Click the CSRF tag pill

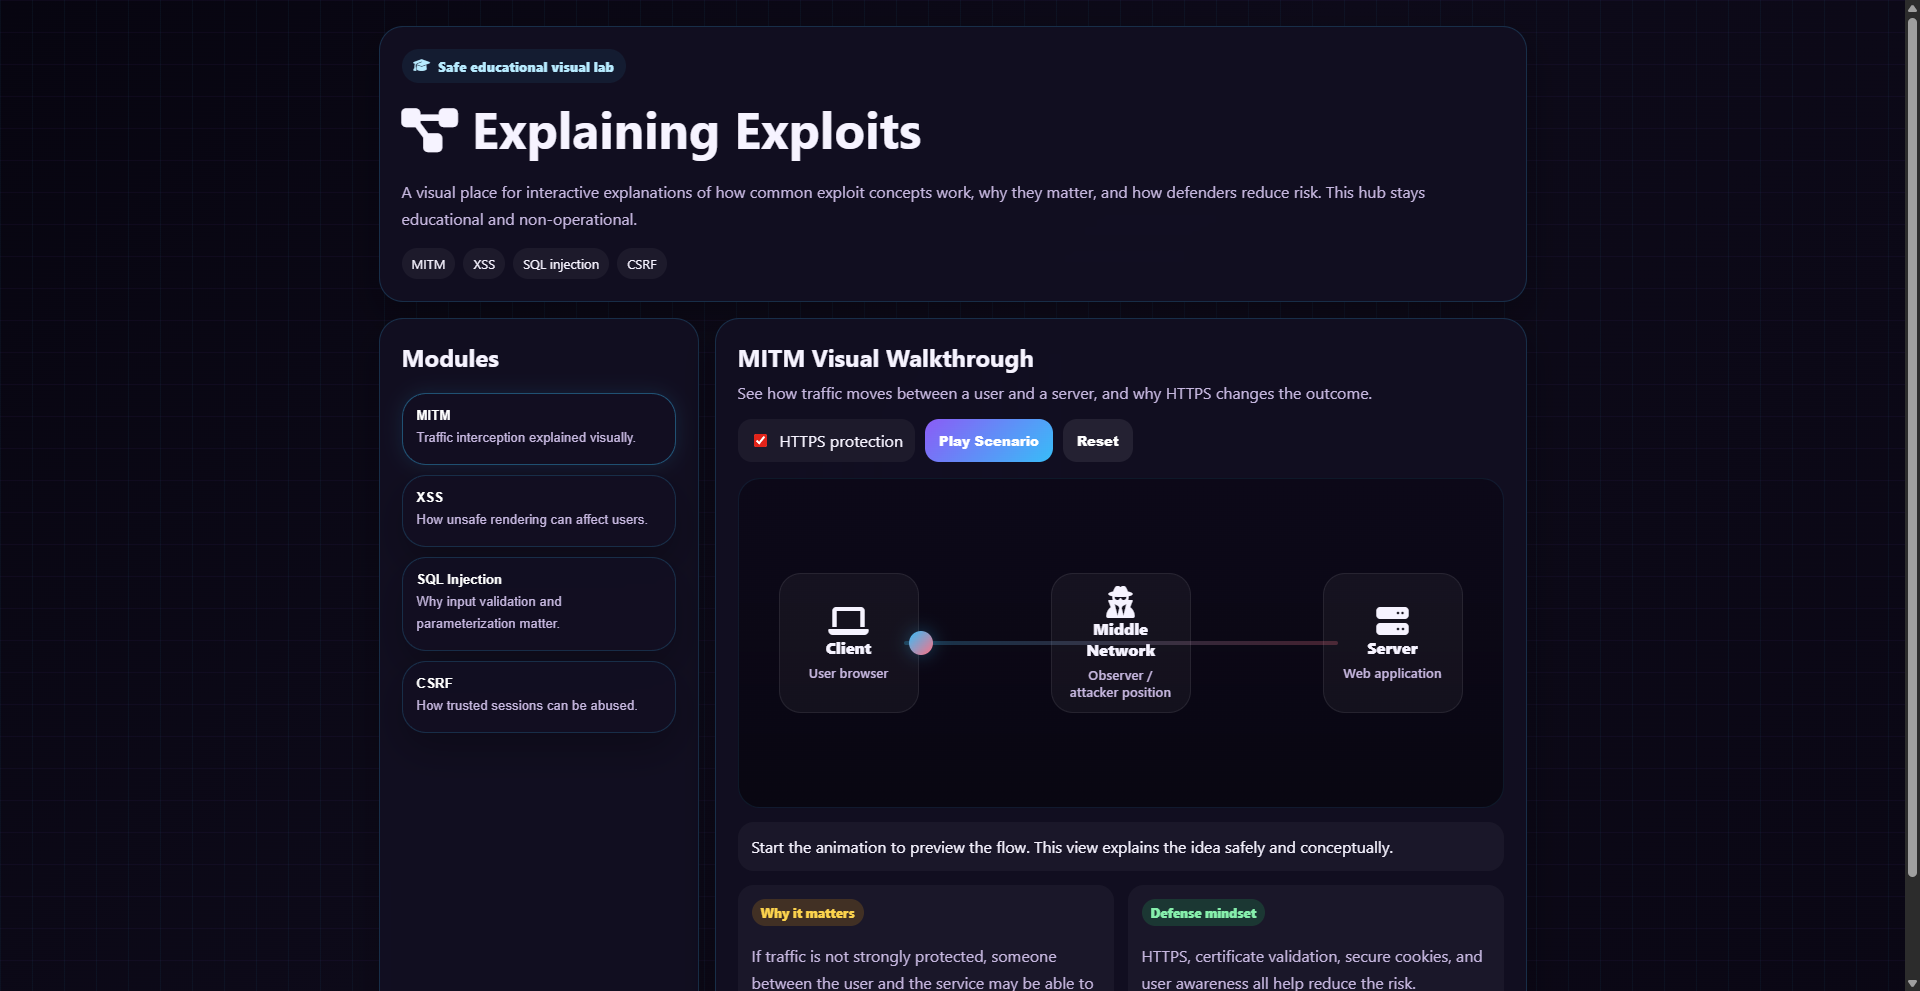click(x=641, y=263)
